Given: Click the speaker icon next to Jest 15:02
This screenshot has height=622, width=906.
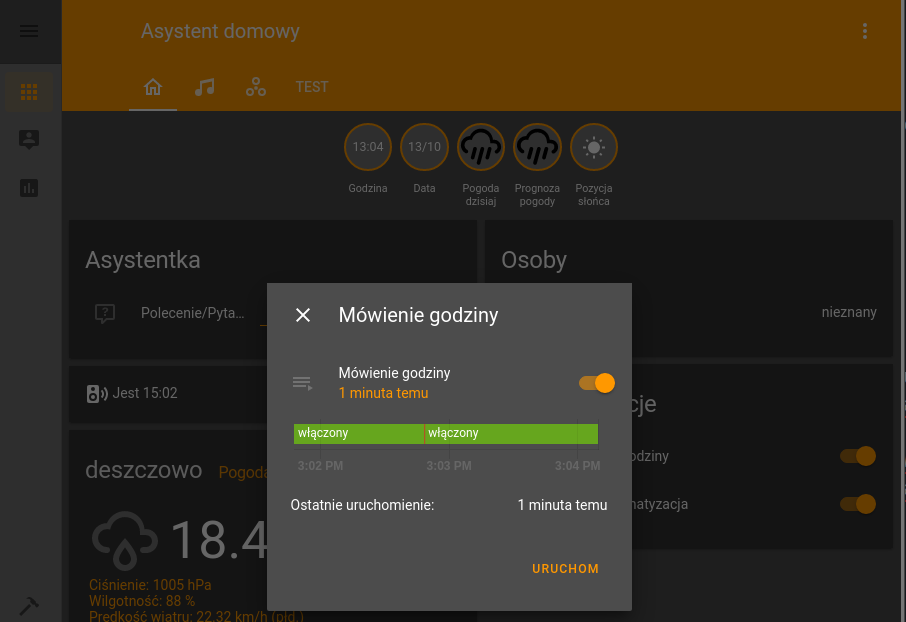Looking at the screenshot, I should tap(95, 393).
